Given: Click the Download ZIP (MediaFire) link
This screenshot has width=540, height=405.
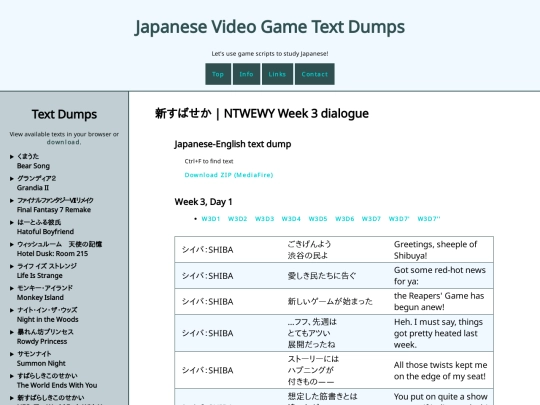Looking at the screenshot, I should tap(229, 175).
